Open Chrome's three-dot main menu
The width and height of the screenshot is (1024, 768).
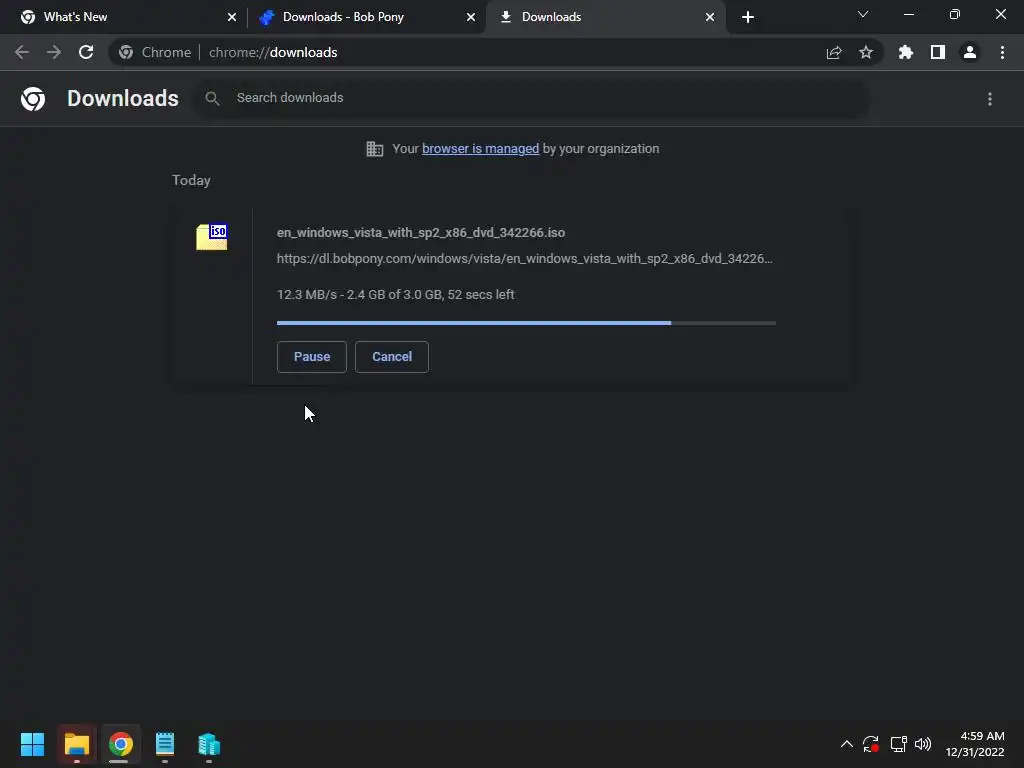(x=1002, y=52)
